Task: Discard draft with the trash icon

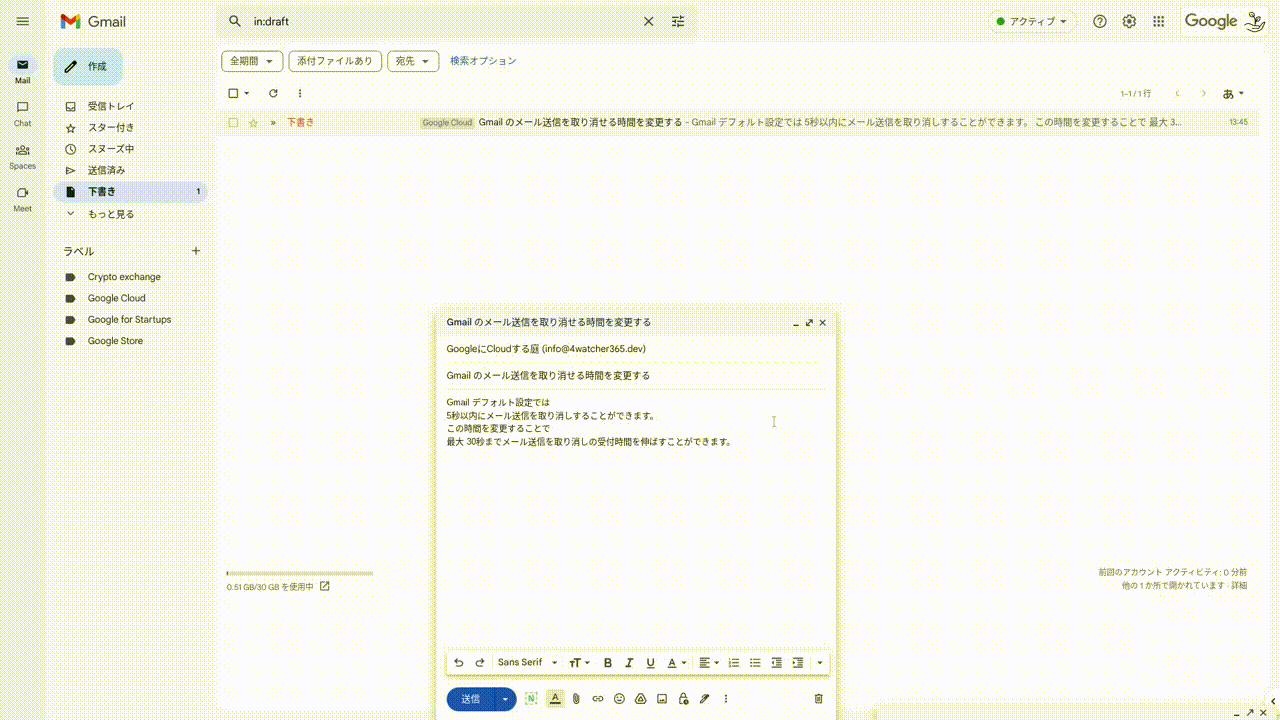Action: click(818, 699)
